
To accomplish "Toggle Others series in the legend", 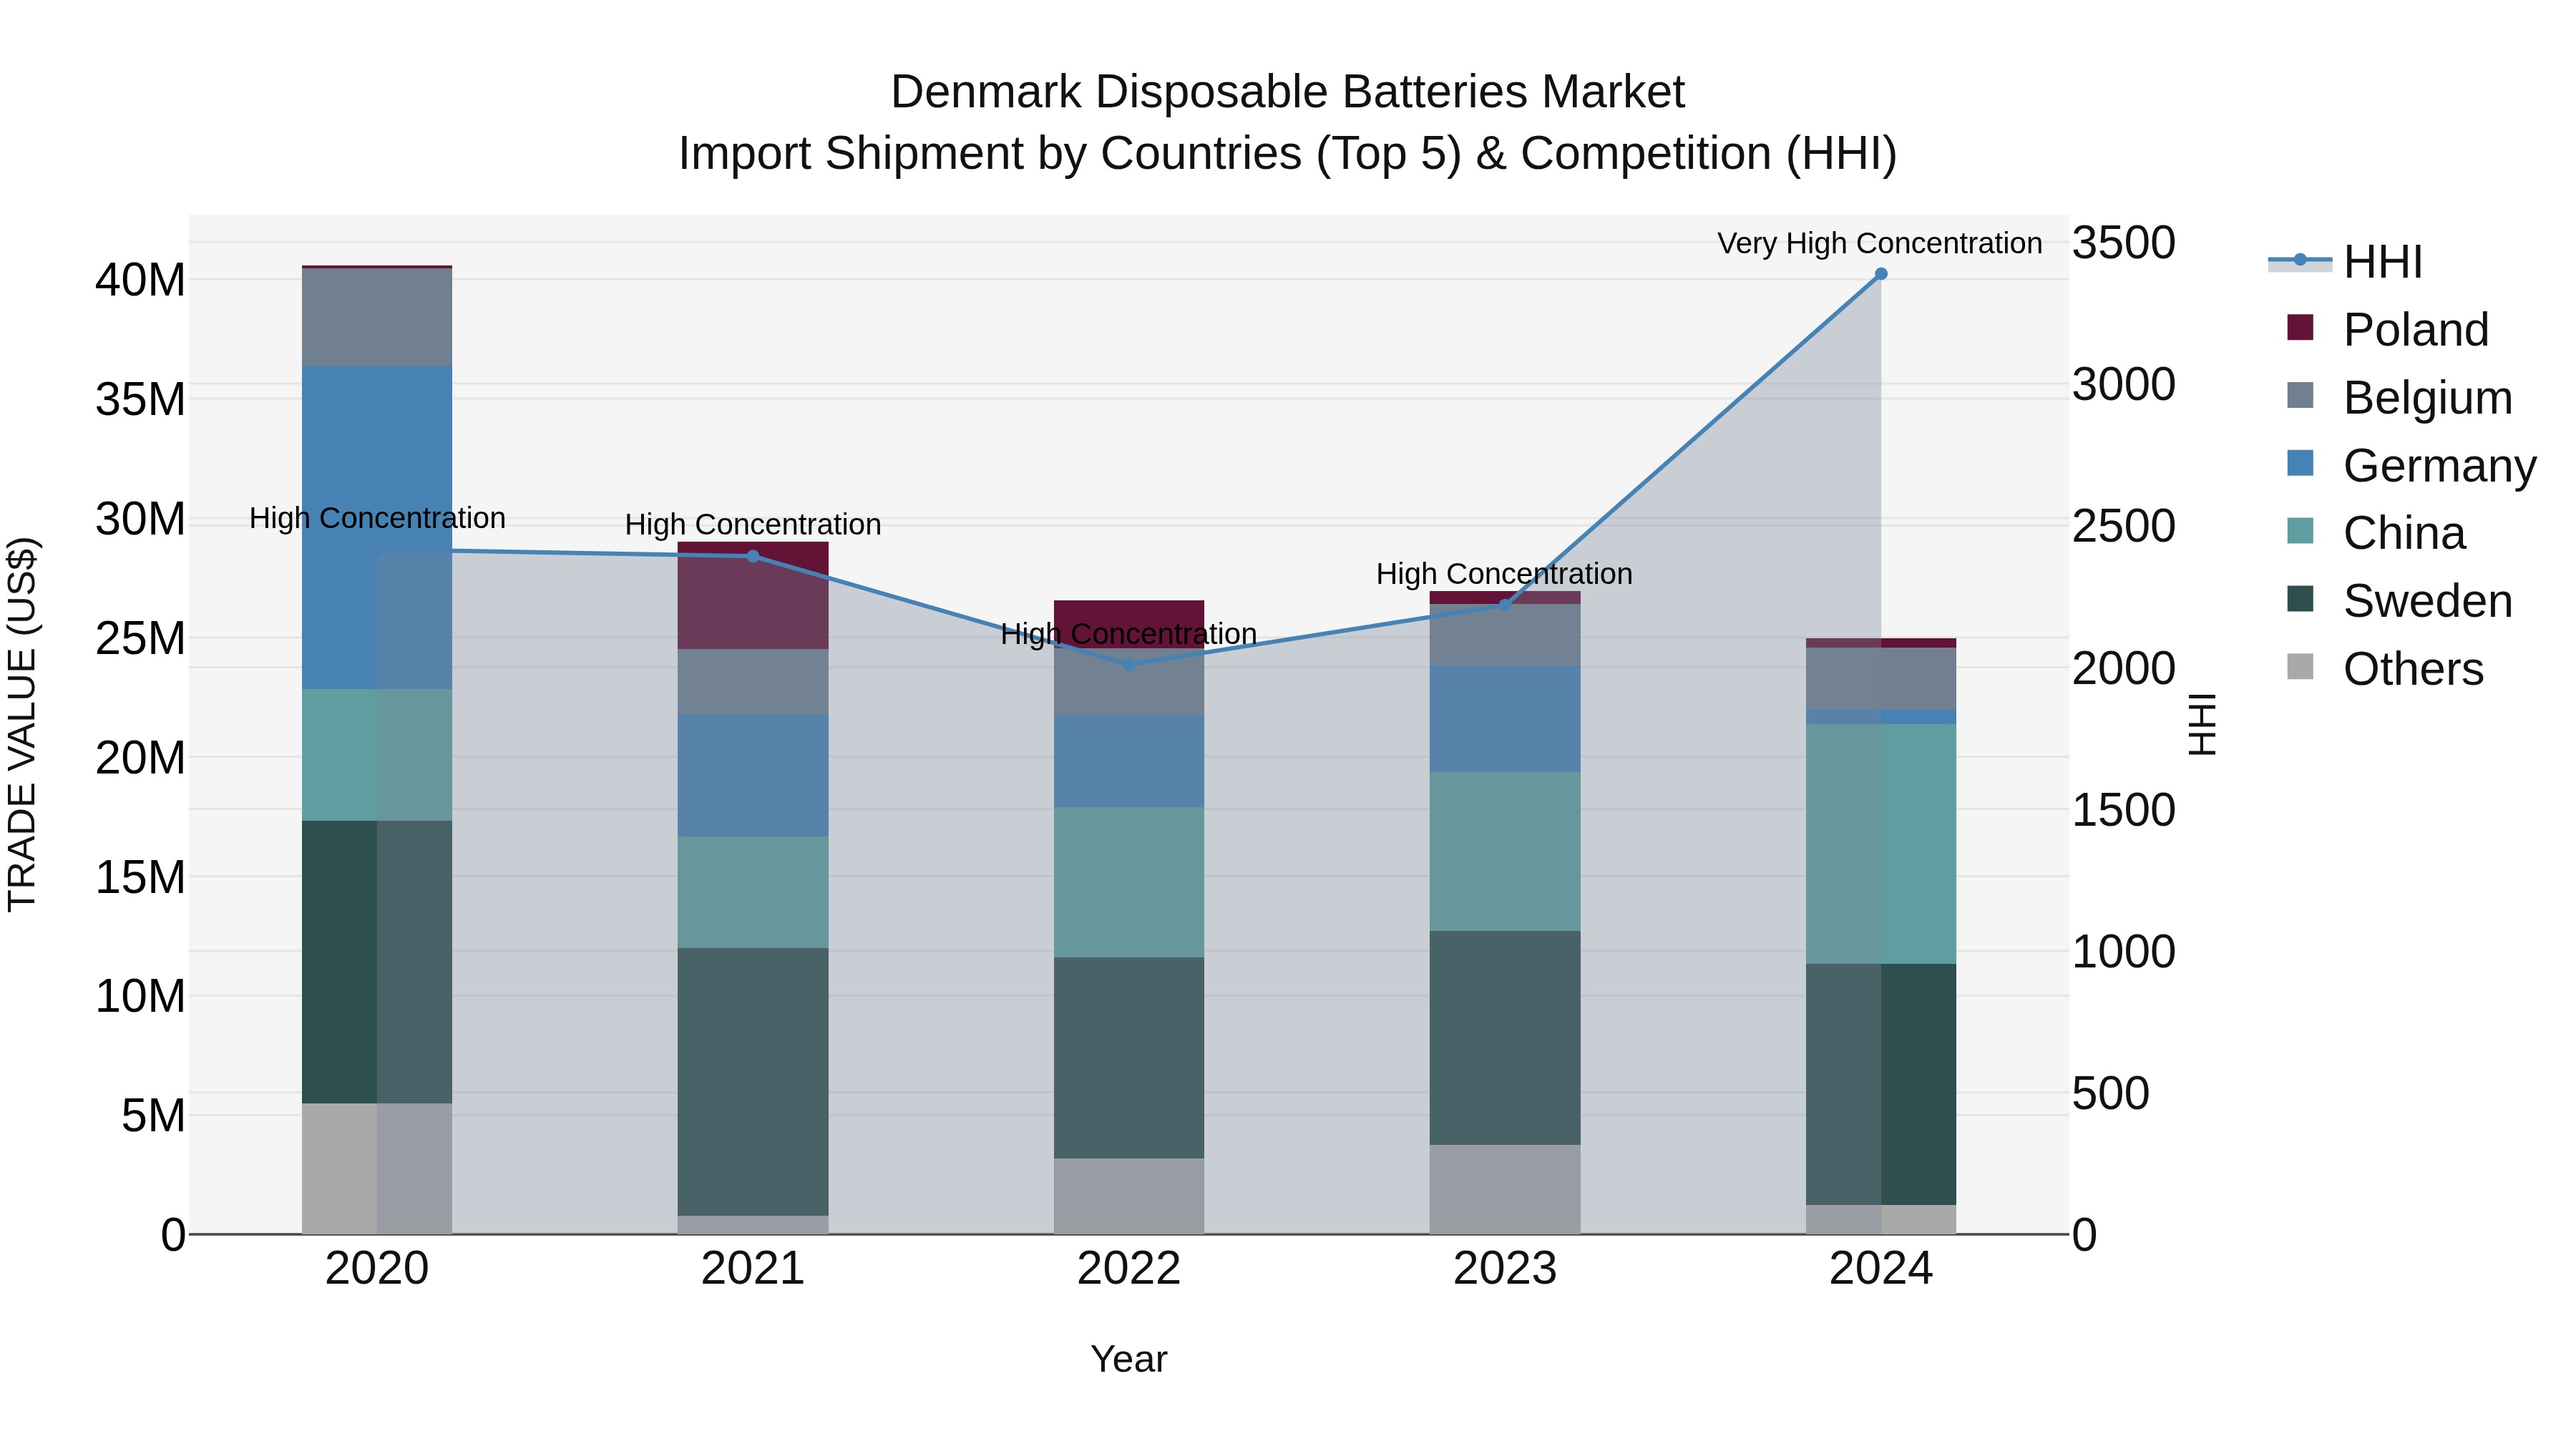I will (2385, 669).
